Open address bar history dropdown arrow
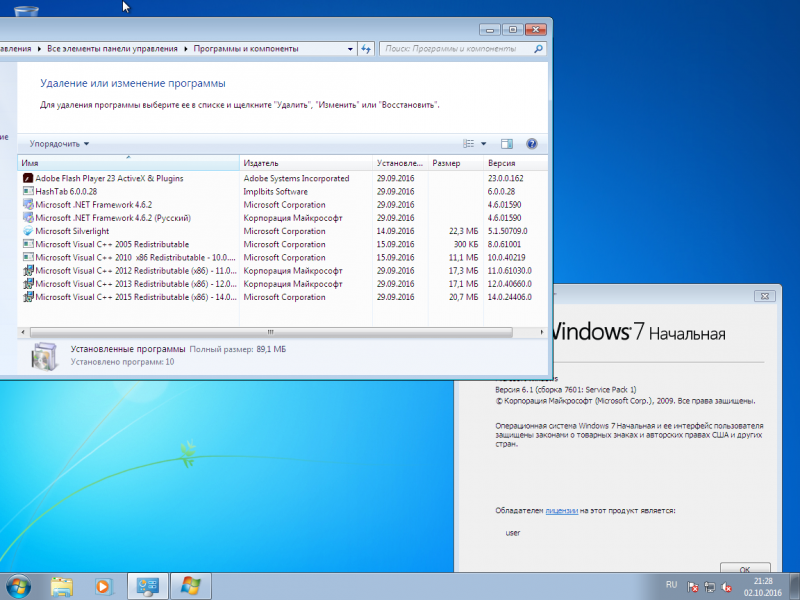 (x=350, y=49)
